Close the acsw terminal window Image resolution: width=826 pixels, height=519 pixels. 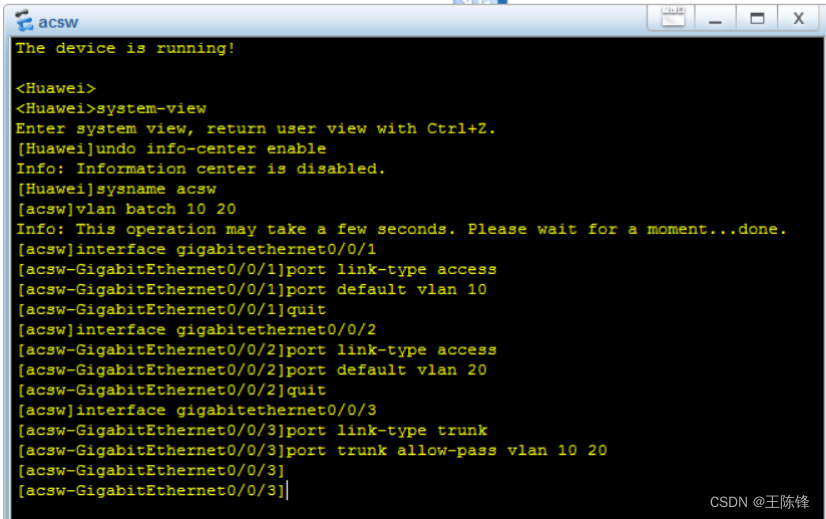[x=798, y=18]
